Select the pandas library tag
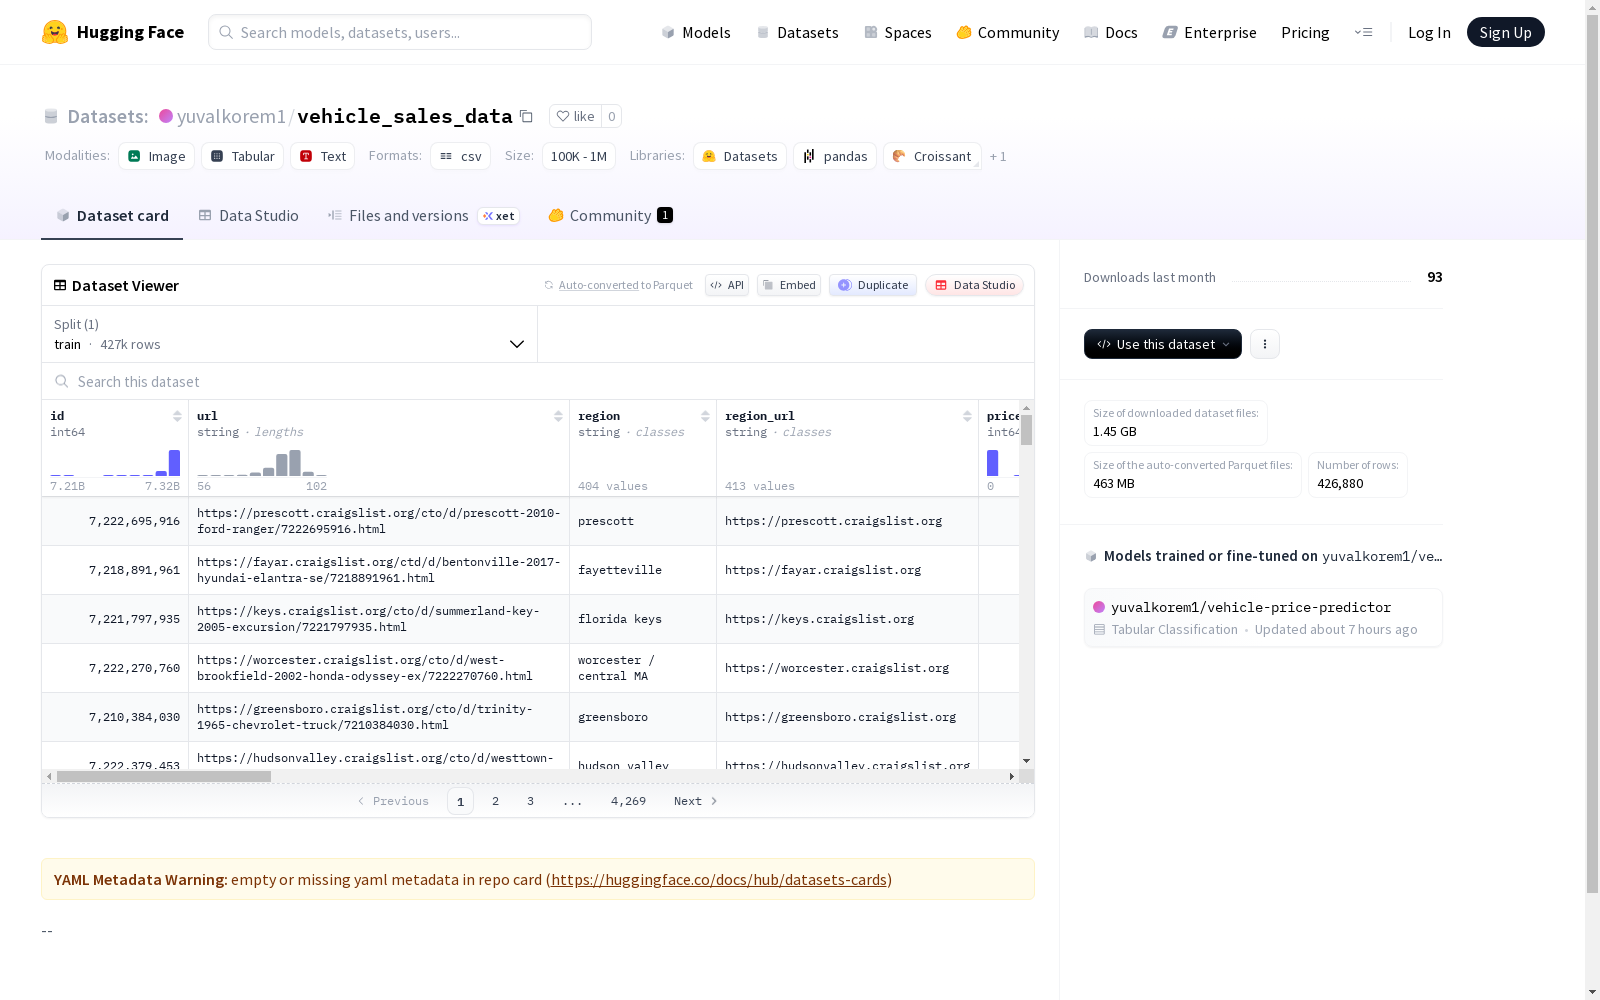The height and width of the screenshot is (1000, 1600). (835, 156)
